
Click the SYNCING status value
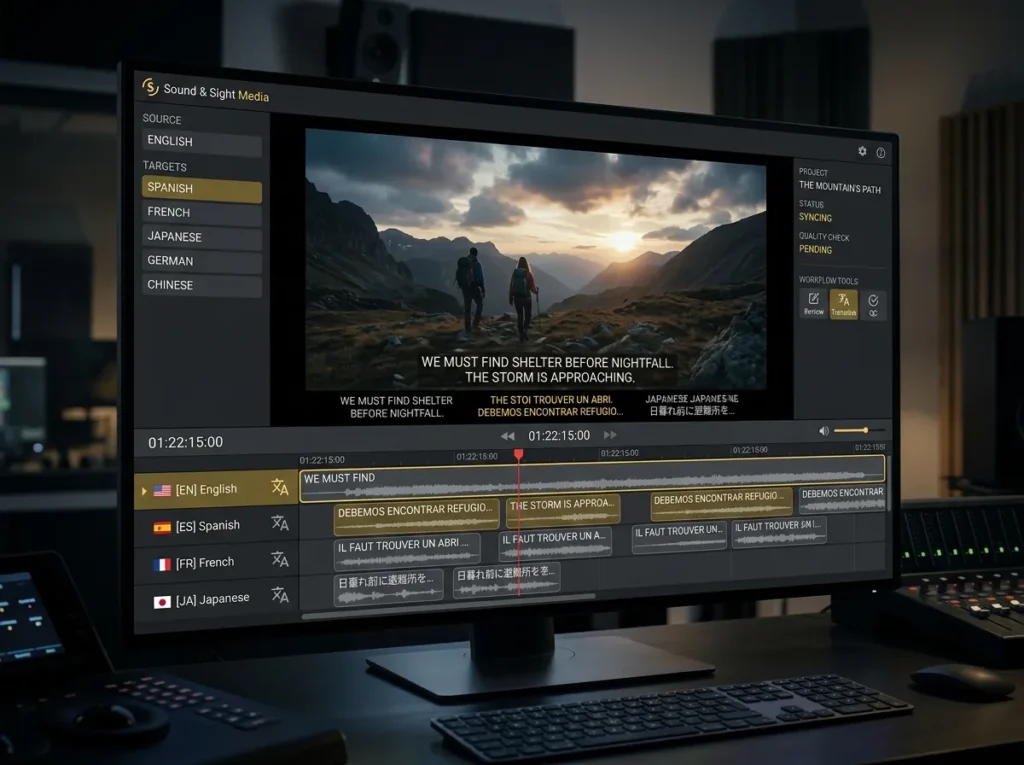(x=815, y=218)
